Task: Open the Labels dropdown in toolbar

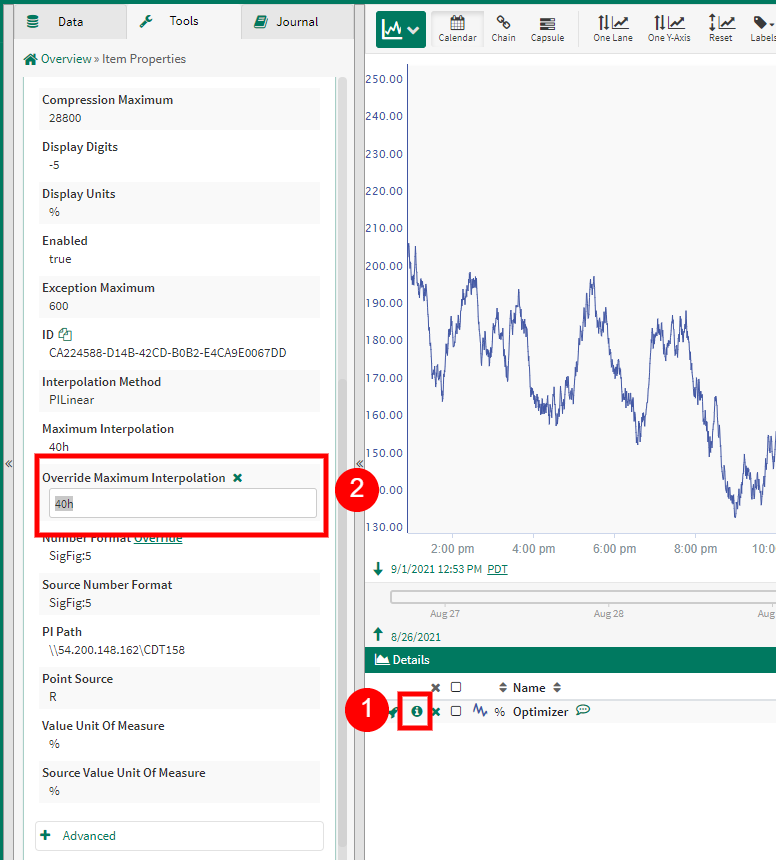Action: pyautogui.click(x=762, y=28)
